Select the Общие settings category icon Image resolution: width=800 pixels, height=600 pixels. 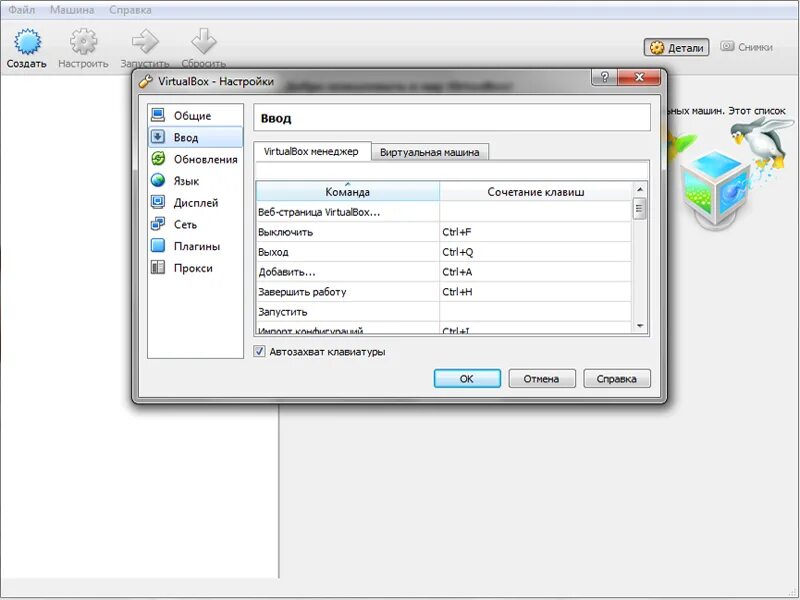pyautogui.click(x=158, y=115)
